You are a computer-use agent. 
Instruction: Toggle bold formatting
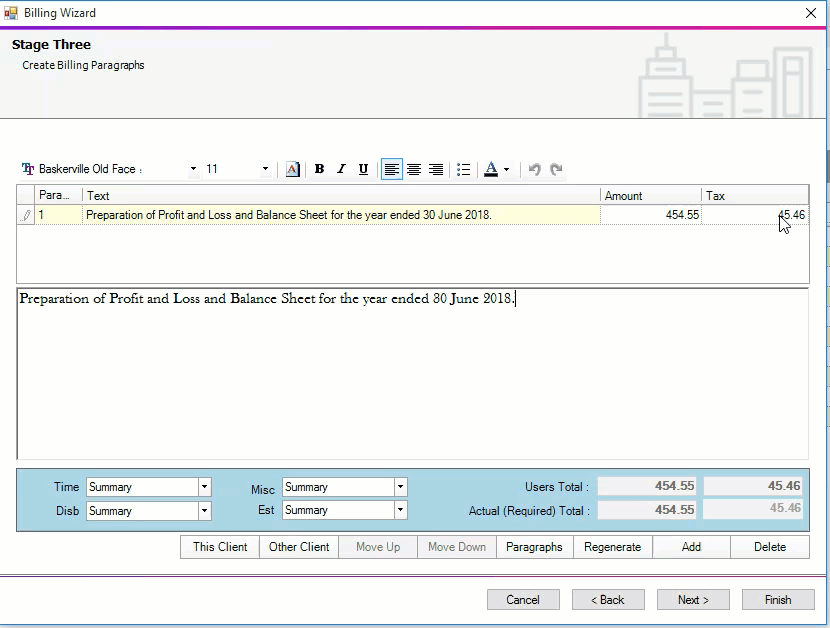[319, 169]
